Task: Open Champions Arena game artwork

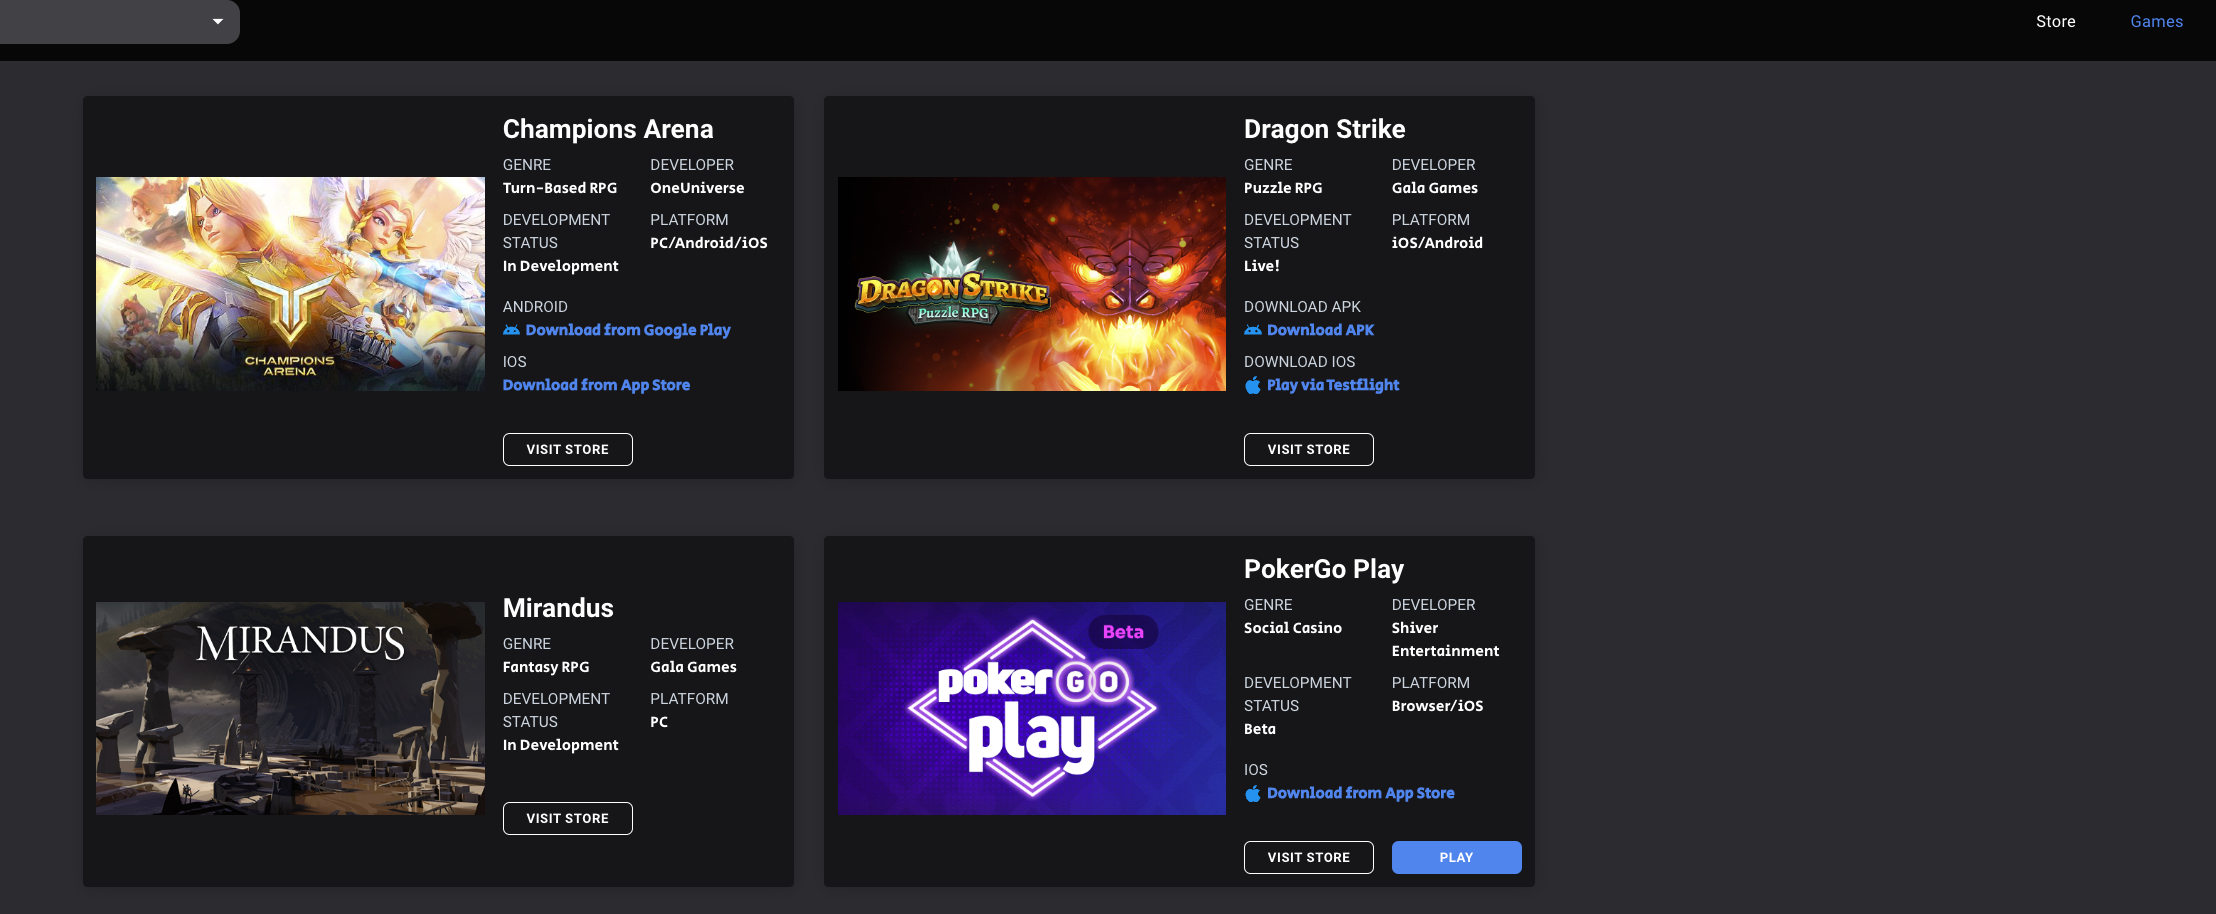Action: 290,284
